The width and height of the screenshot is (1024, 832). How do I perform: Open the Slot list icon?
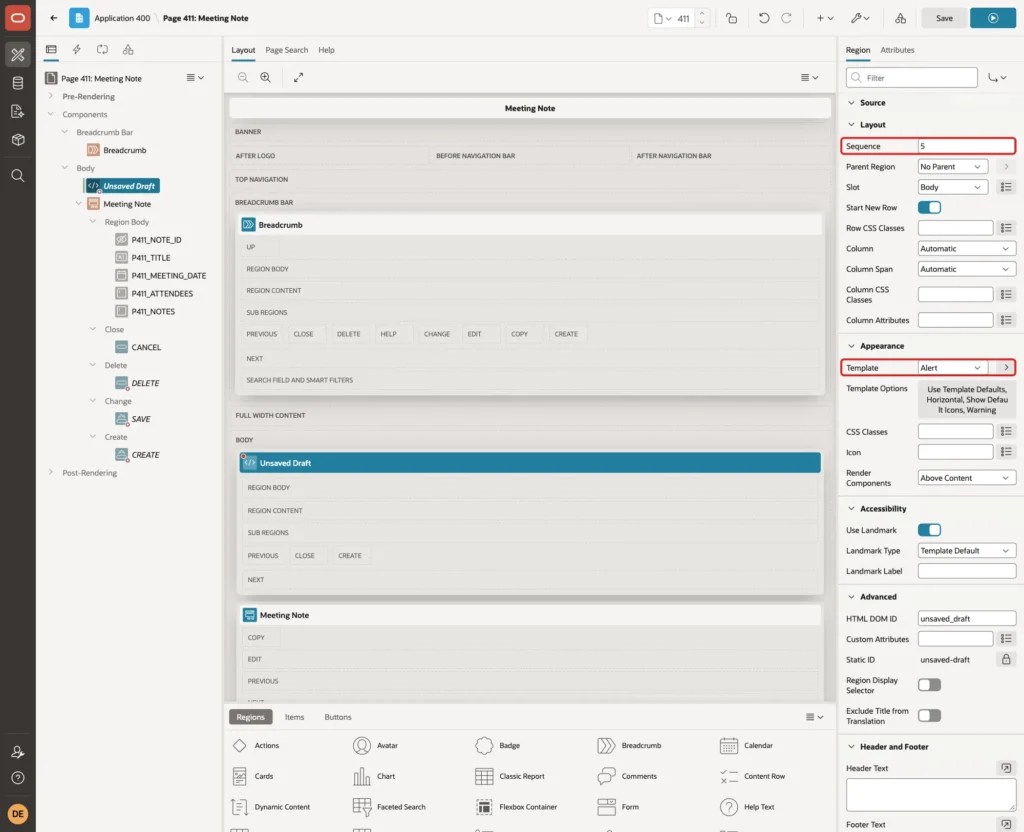coord(1006,187)
